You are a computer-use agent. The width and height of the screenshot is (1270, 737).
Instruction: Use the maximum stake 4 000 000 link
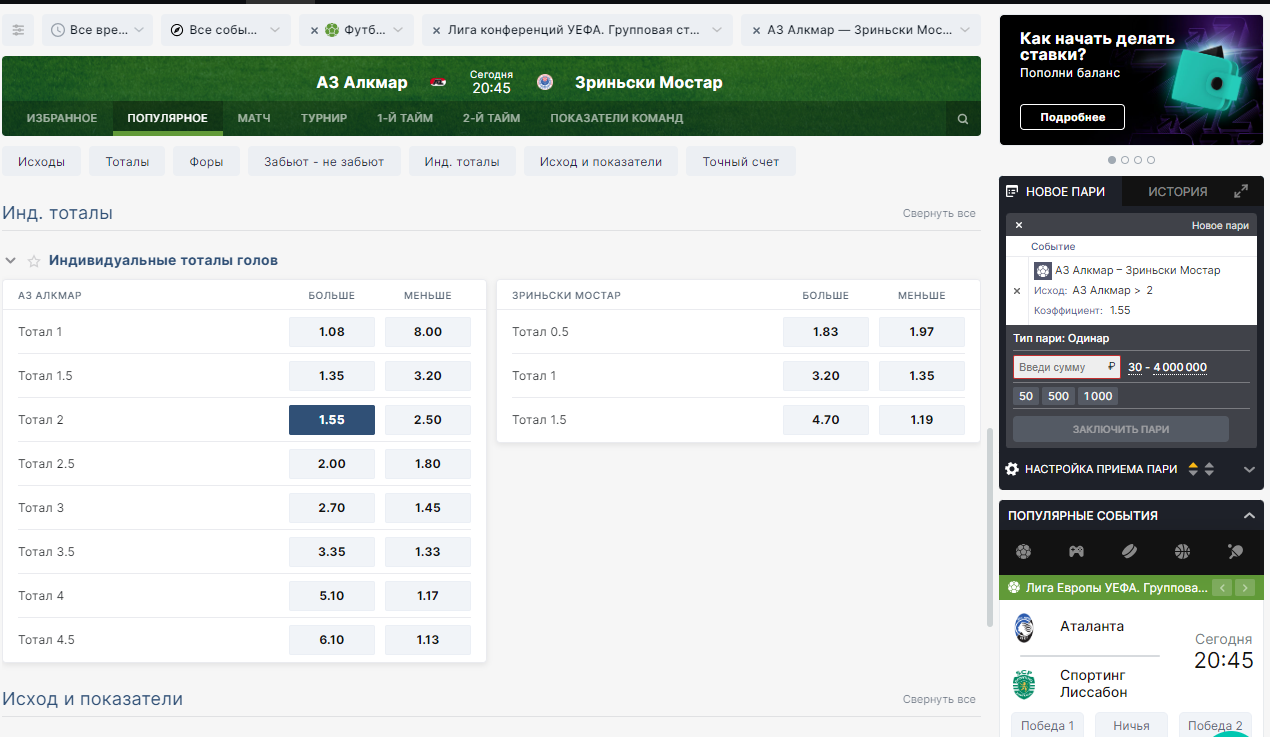pyautogui.click(x=1180, y=368)
